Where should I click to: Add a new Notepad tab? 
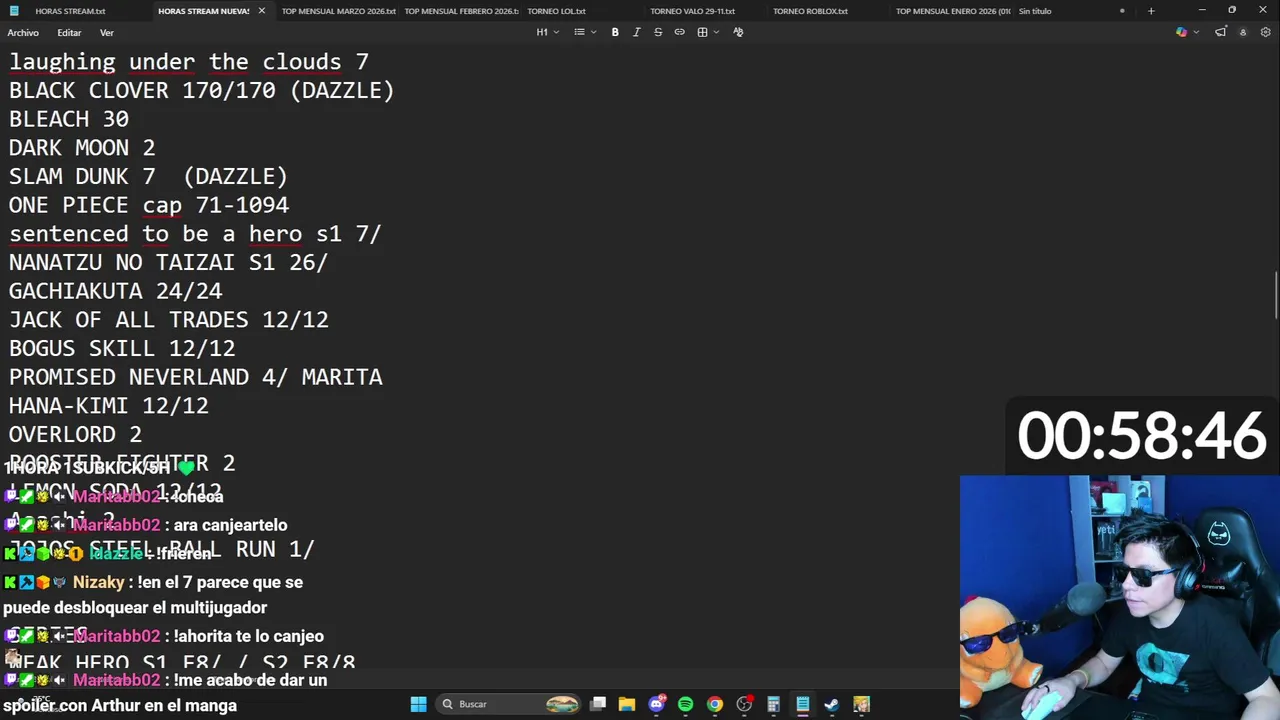[1151, 11]
